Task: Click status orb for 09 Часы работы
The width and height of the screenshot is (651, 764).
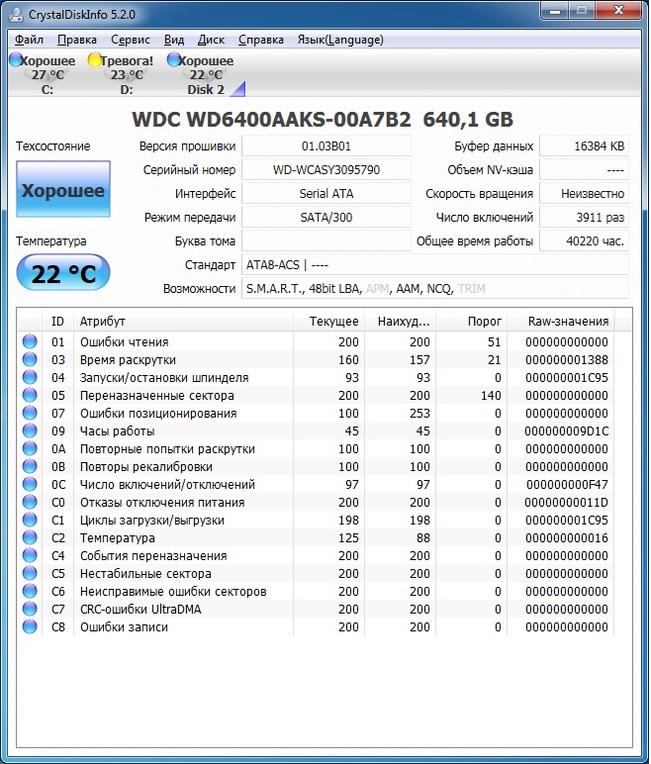Action: click(x=30, y=430)
